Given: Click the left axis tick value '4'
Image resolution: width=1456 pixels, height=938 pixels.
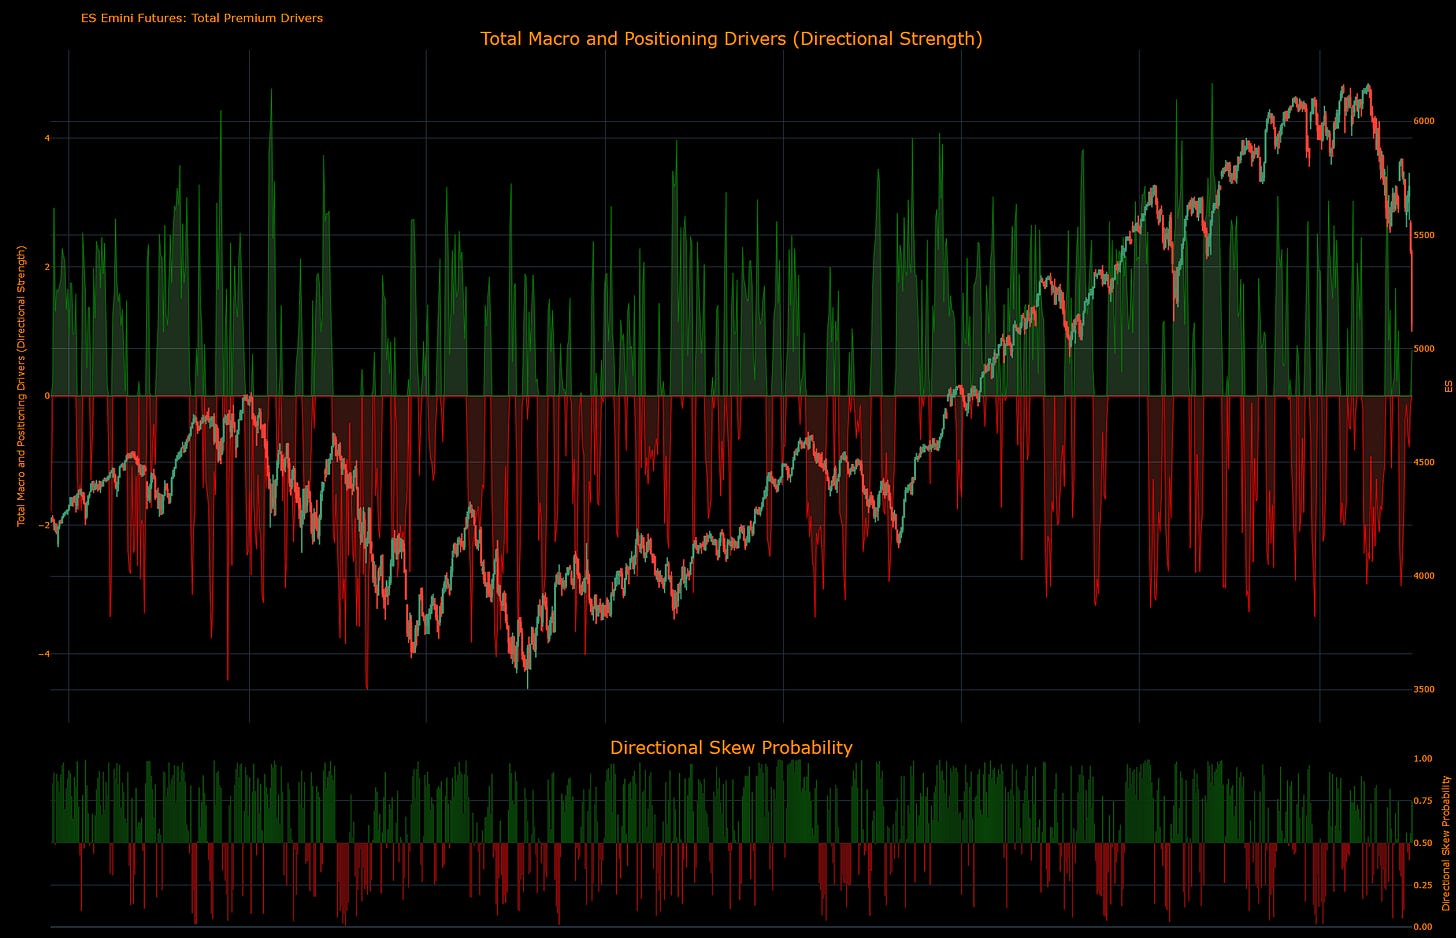Looking at the screenshot, I should pos(47,138).
